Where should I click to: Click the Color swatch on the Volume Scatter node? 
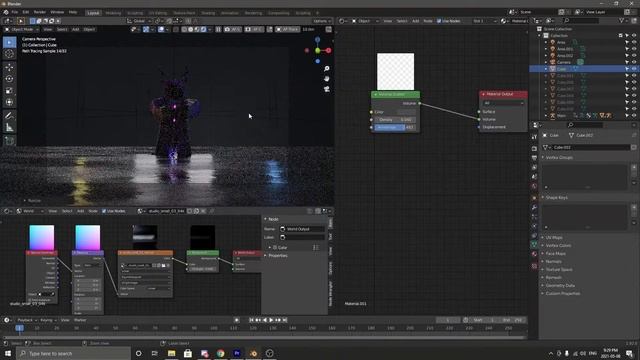(406, 112)
